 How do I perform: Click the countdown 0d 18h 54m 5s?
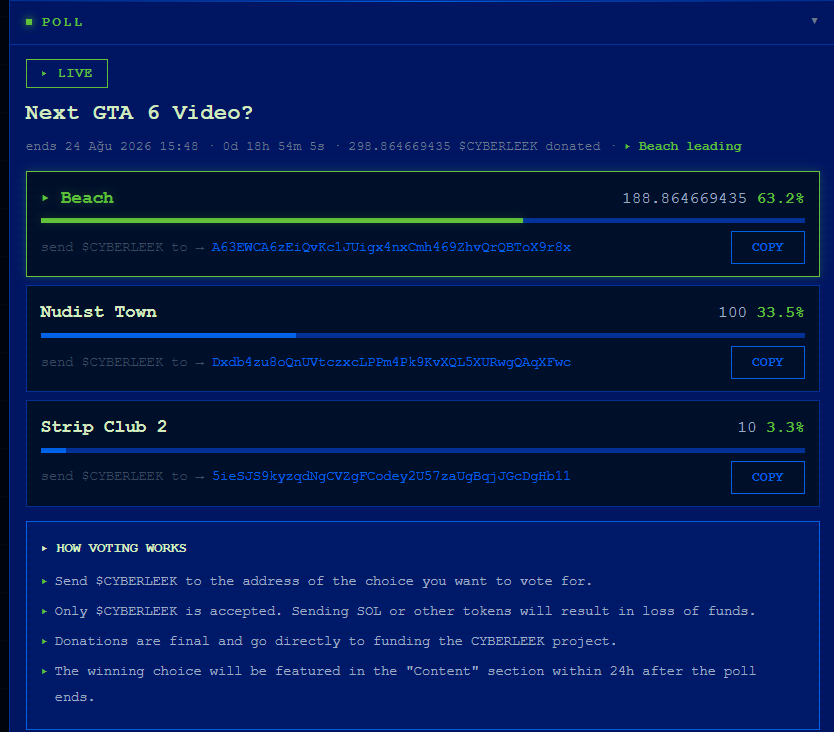click(274, 146)
